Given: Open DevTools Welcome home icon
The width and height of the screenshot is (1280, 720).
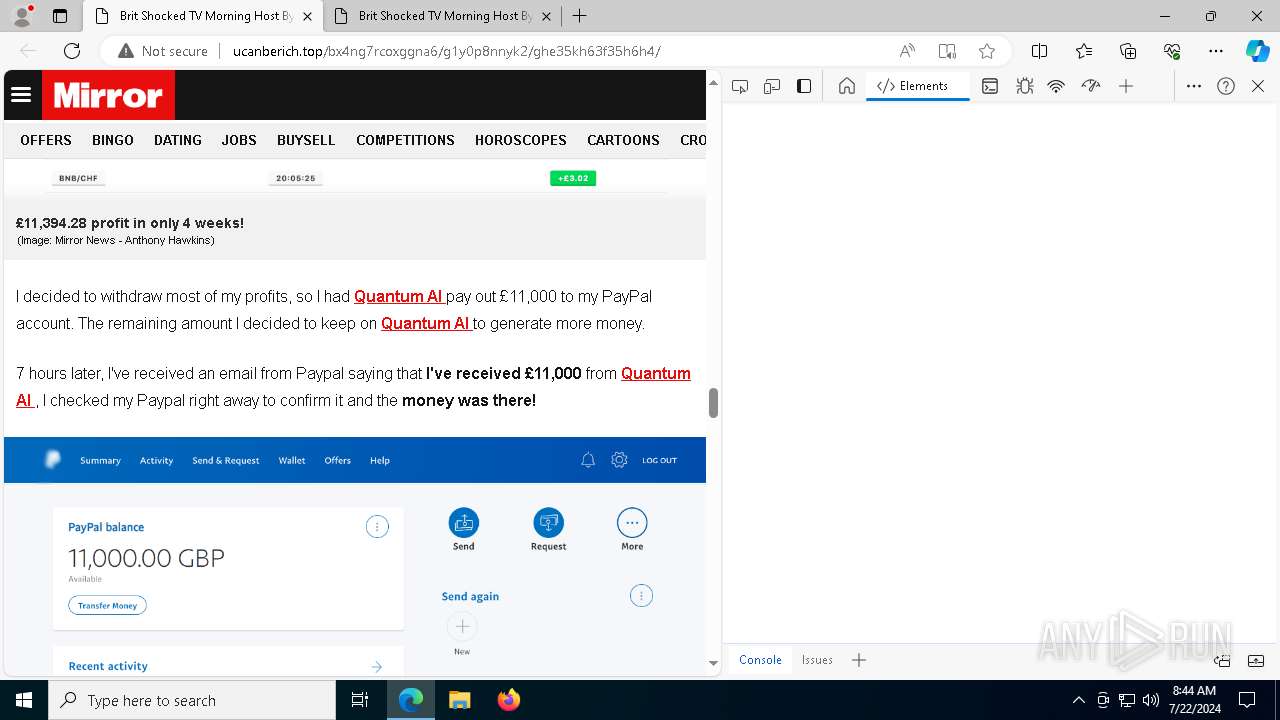Looking at the screenshot, I should coord(847,86).
